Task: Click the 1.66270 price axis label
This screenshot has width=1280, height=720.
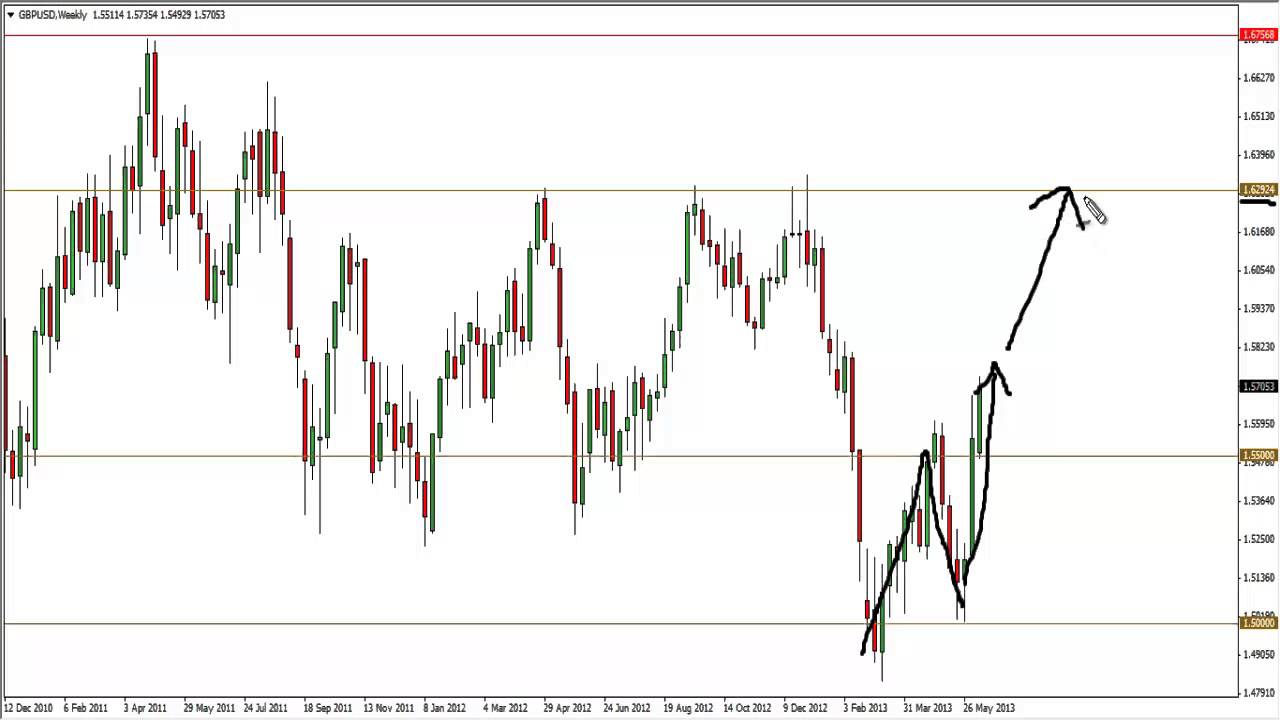Action: tap(1261, 78)
